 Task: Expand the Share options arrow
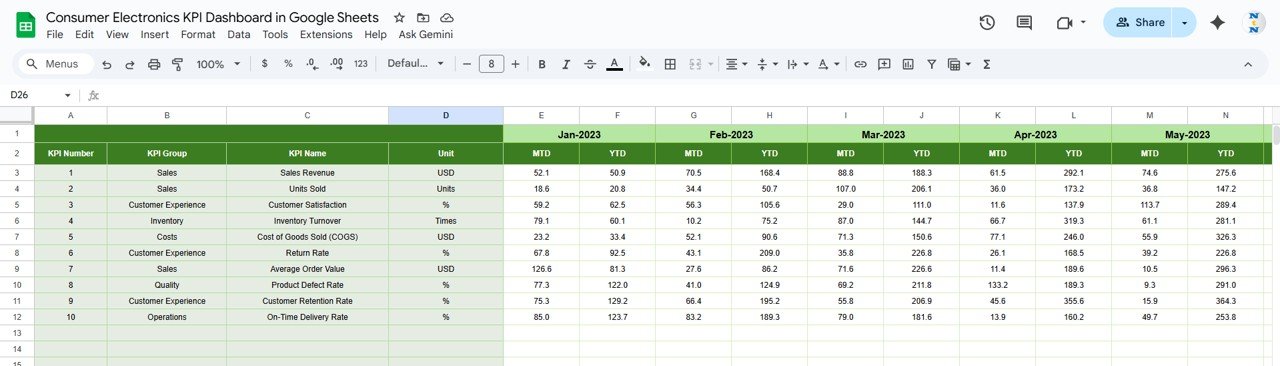[1185, 22]
